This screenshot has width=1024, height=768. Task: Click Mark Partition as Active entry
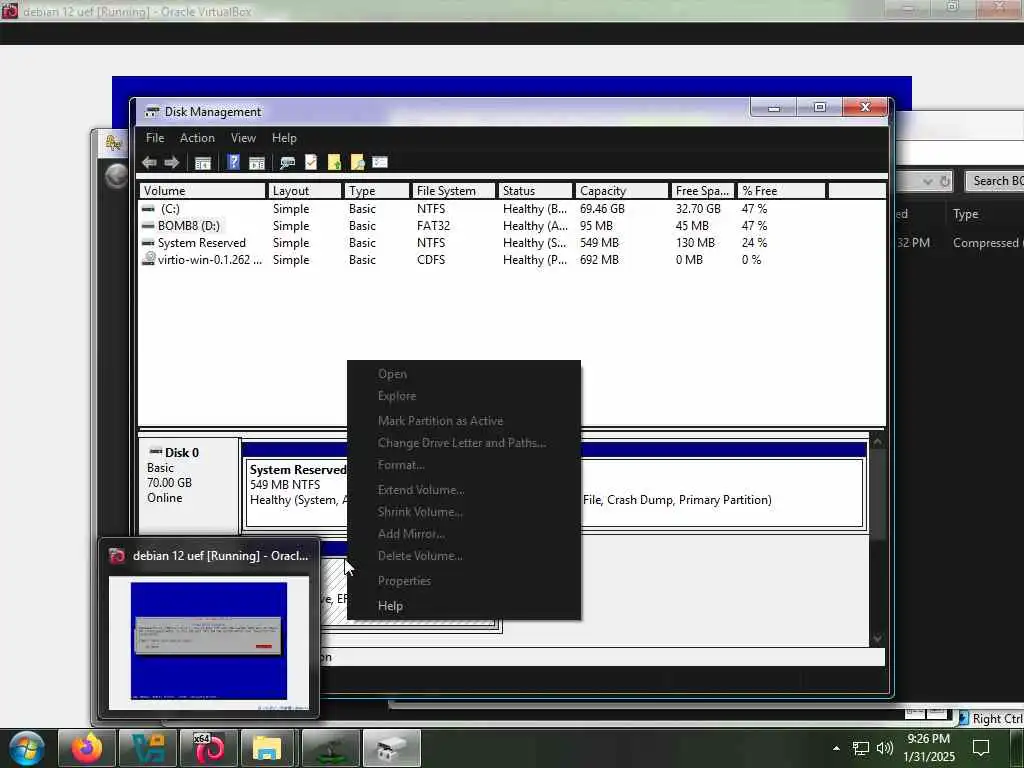click(440, 421)
